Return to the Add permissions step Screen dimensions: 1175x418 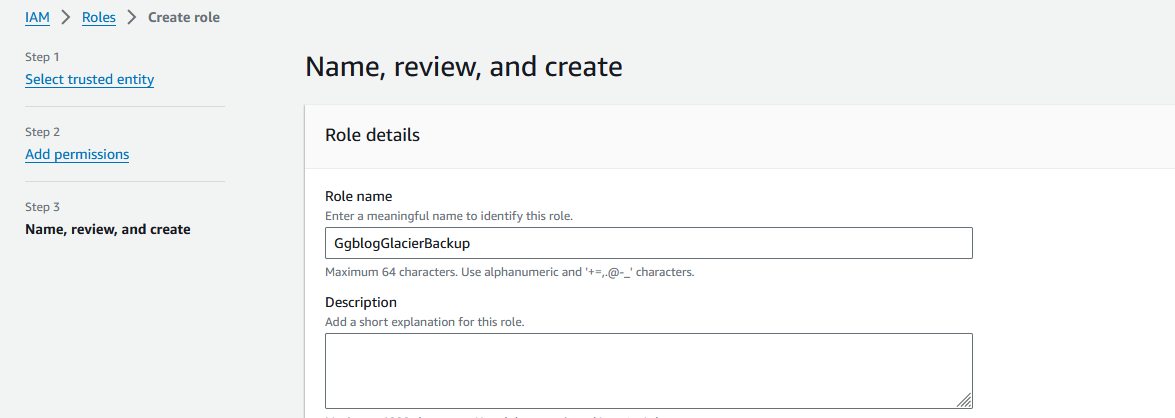pyautogui.click(x=77, y=154)
